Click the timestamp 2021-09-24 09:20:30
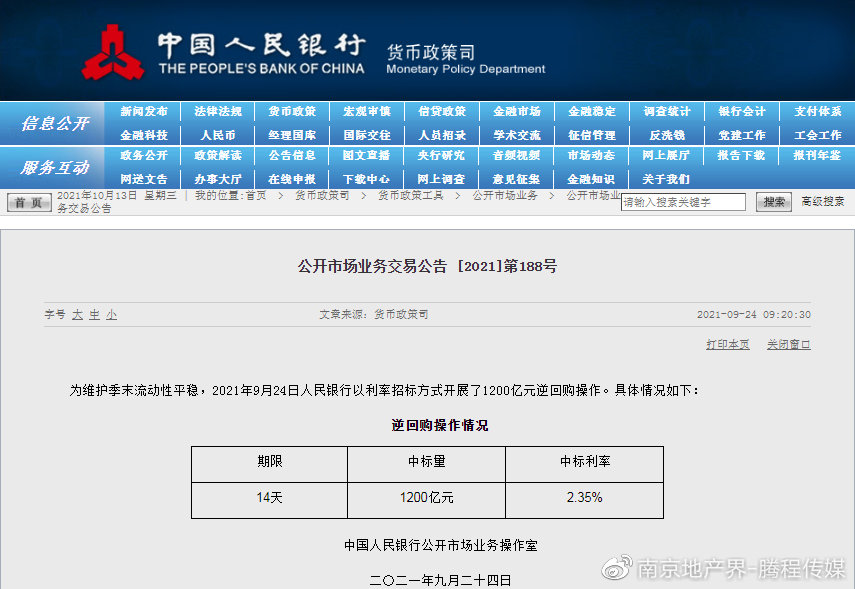The height and width of the screenshot is (589, 855). pos(754,315)
